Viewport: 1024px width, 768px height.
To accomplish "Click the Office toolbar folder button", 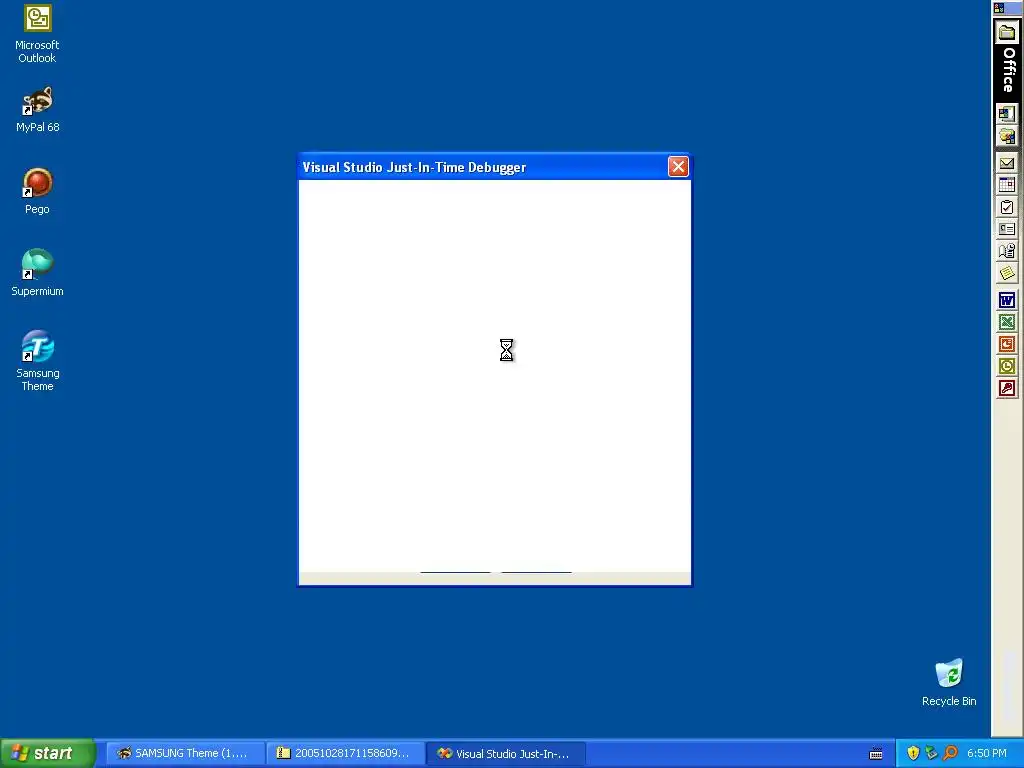I will [1008, 32].
